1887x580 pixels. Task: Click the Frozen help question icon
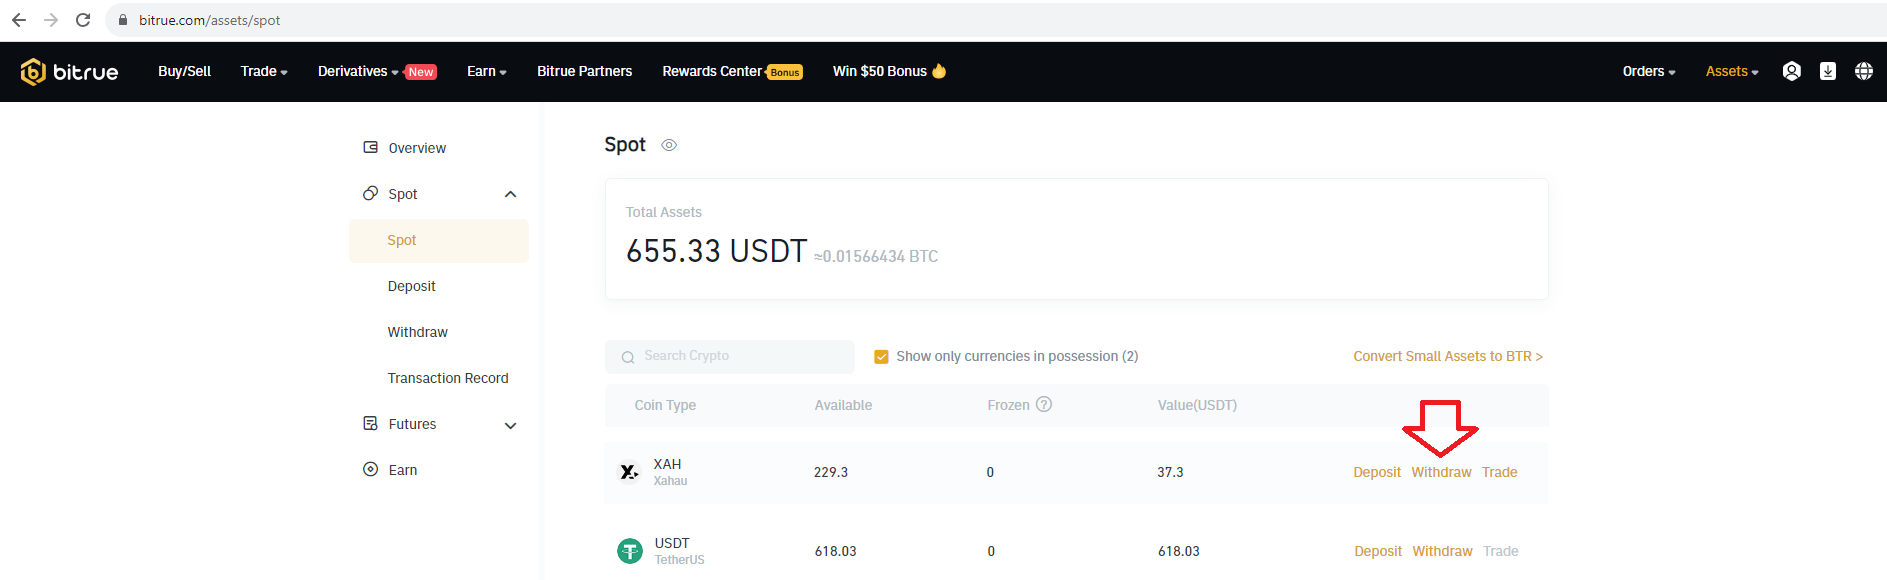click(x=1044, y=405)
